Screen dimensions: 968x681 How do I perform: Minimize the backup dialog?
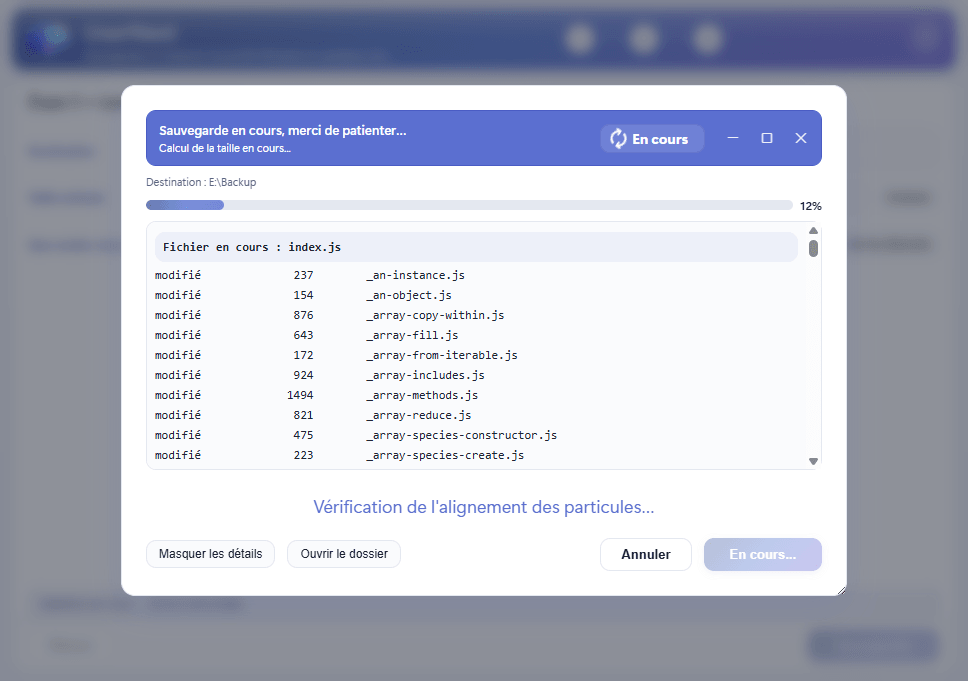click(733, 138)
